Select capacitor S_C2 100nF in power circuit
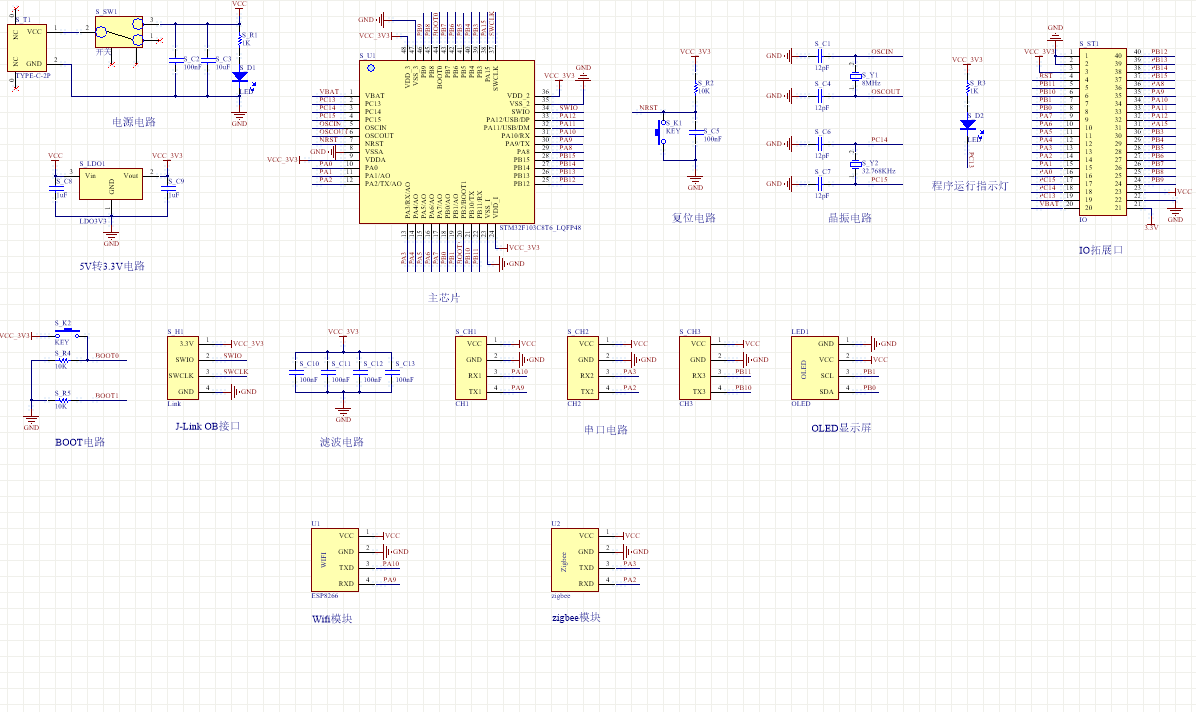 click(175, 60)
